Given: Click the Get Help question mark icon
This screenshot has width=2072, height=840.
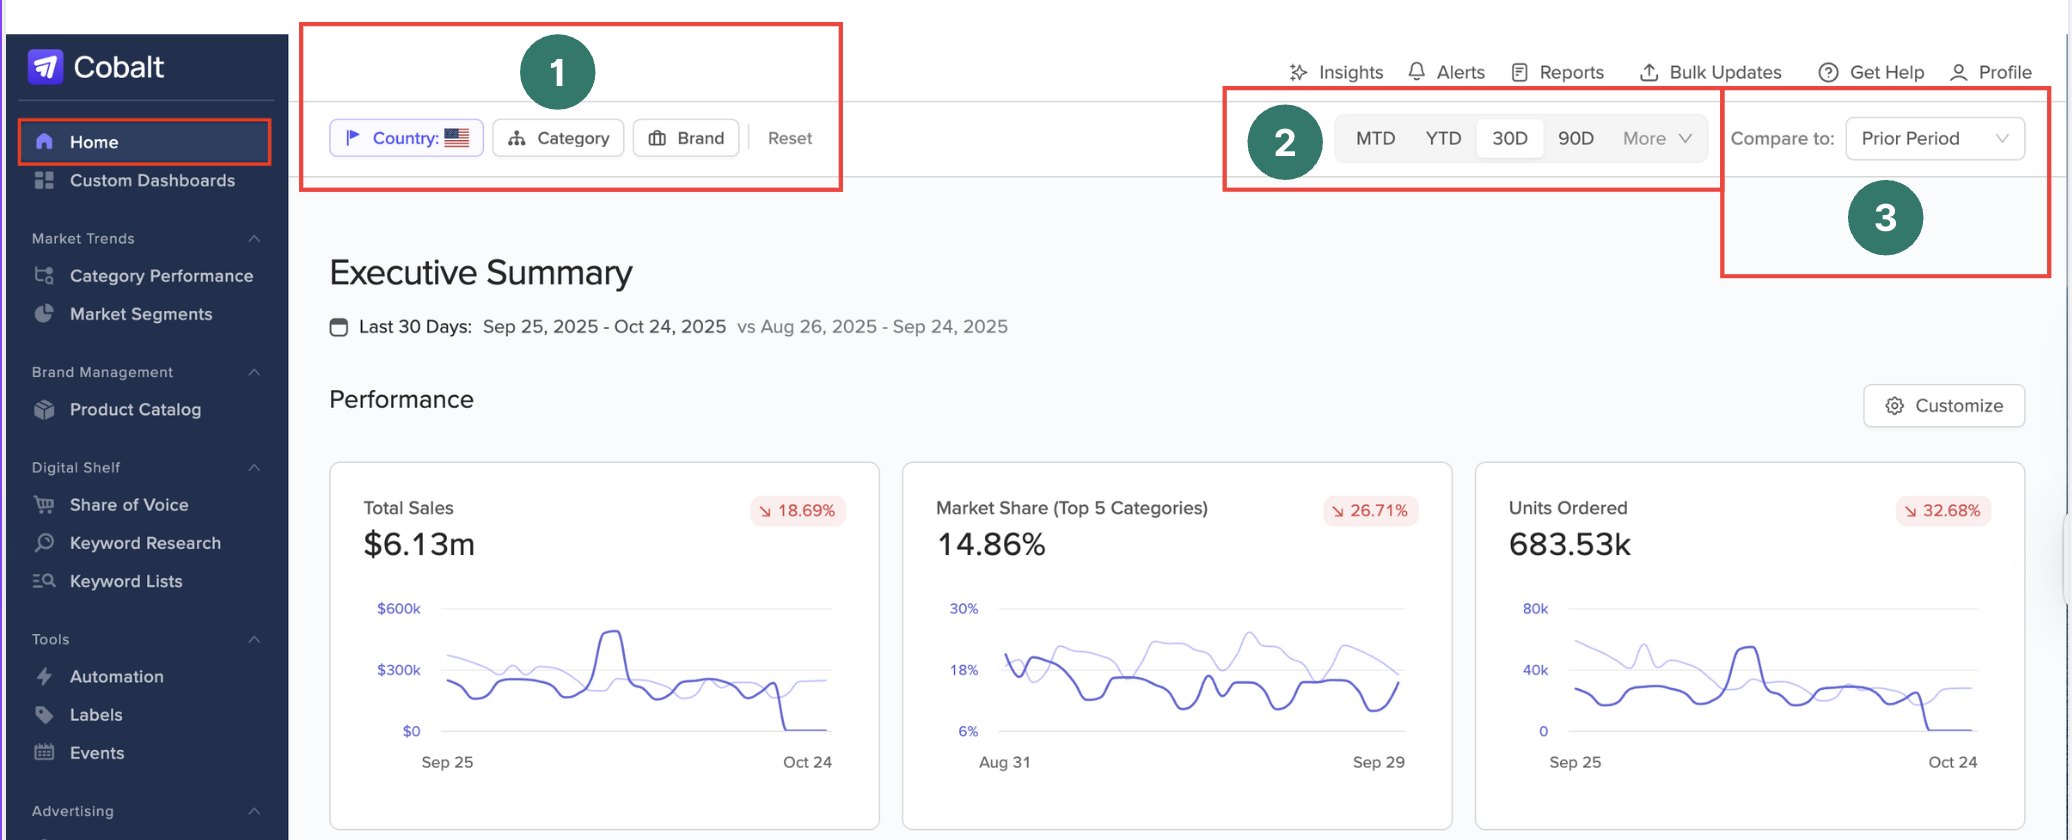Looking at the screenshot, I should (x=1828, y=72).
